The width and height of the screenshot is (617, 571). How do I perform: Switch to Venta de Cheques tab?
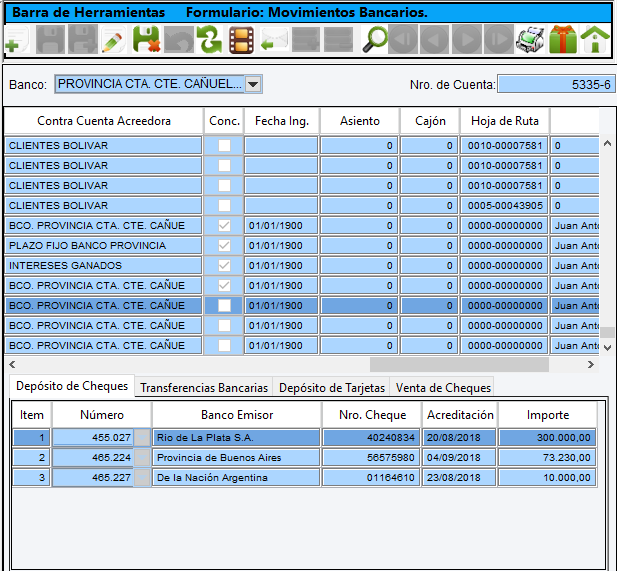(443, 388)
